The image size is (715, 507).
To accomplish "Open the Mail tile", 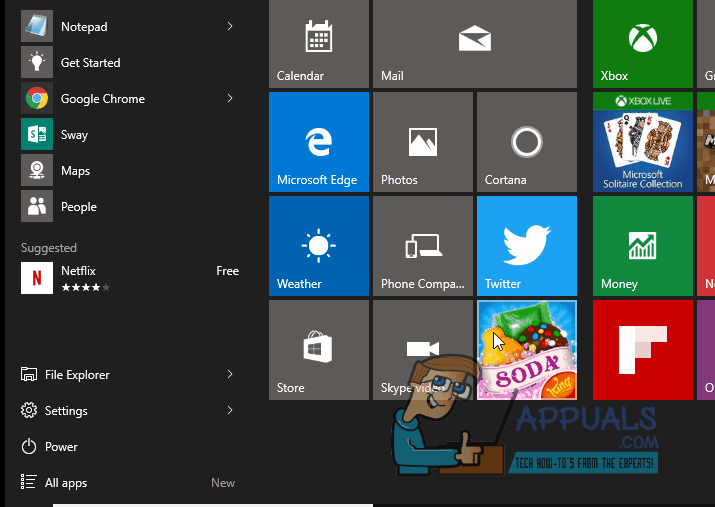I will coord(475,44).
